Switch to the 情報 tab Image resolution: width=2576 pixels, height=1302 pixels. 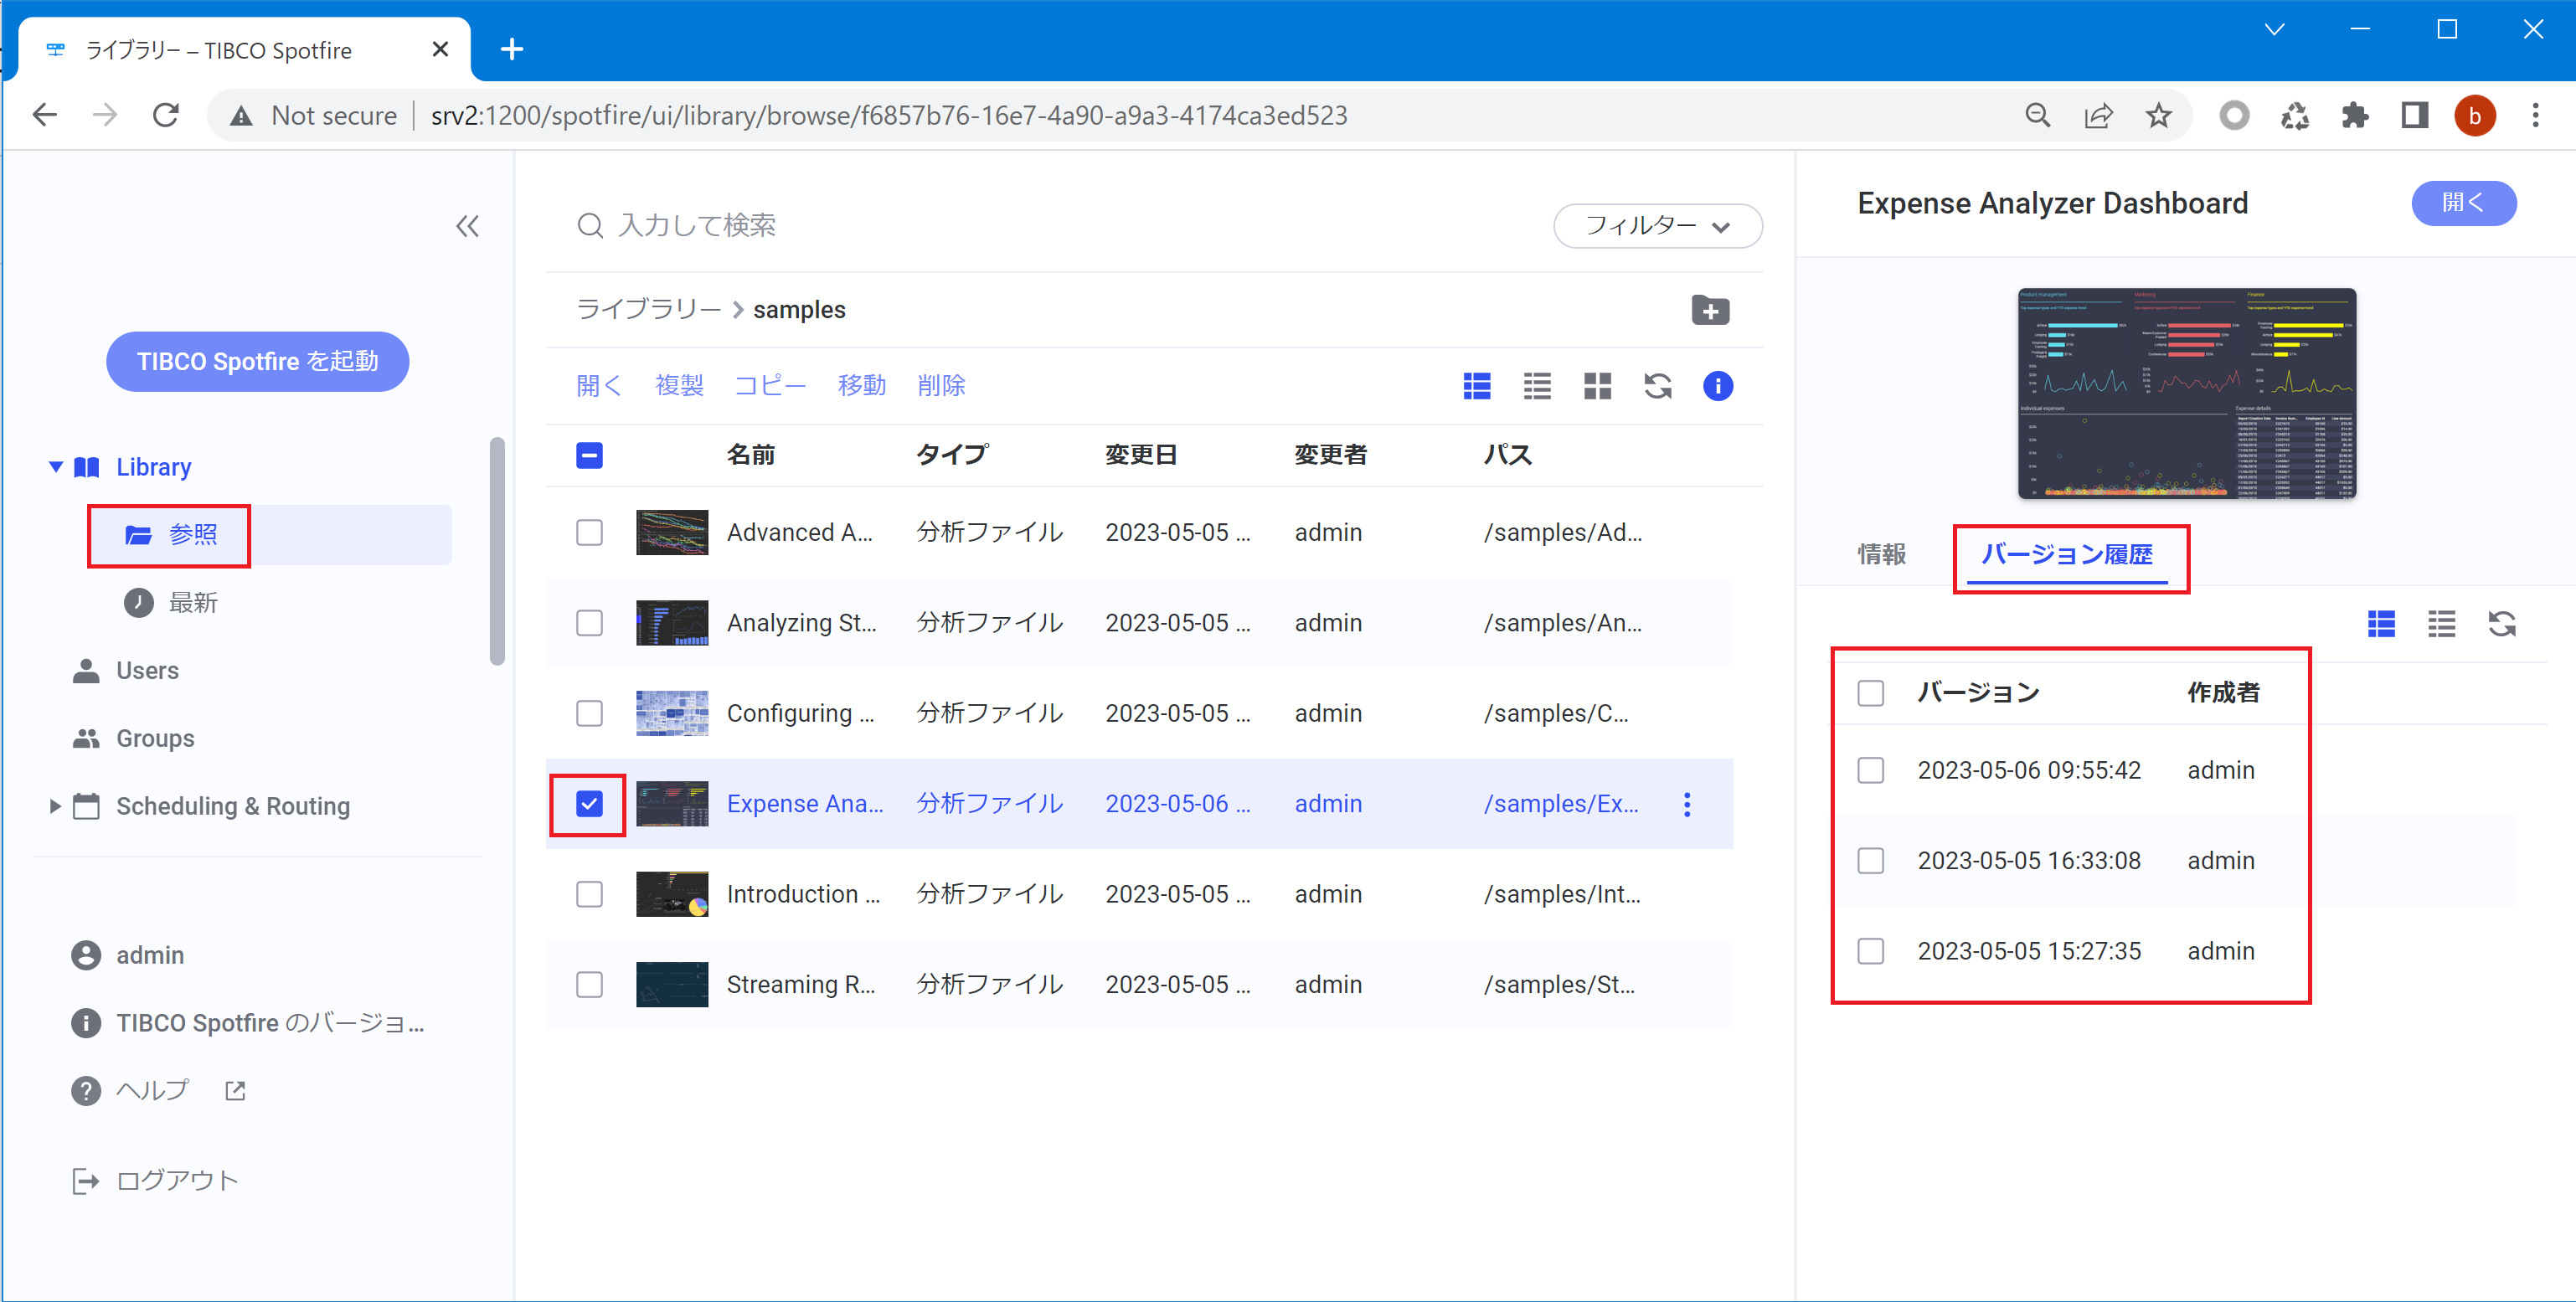[x=1881, y=554]
